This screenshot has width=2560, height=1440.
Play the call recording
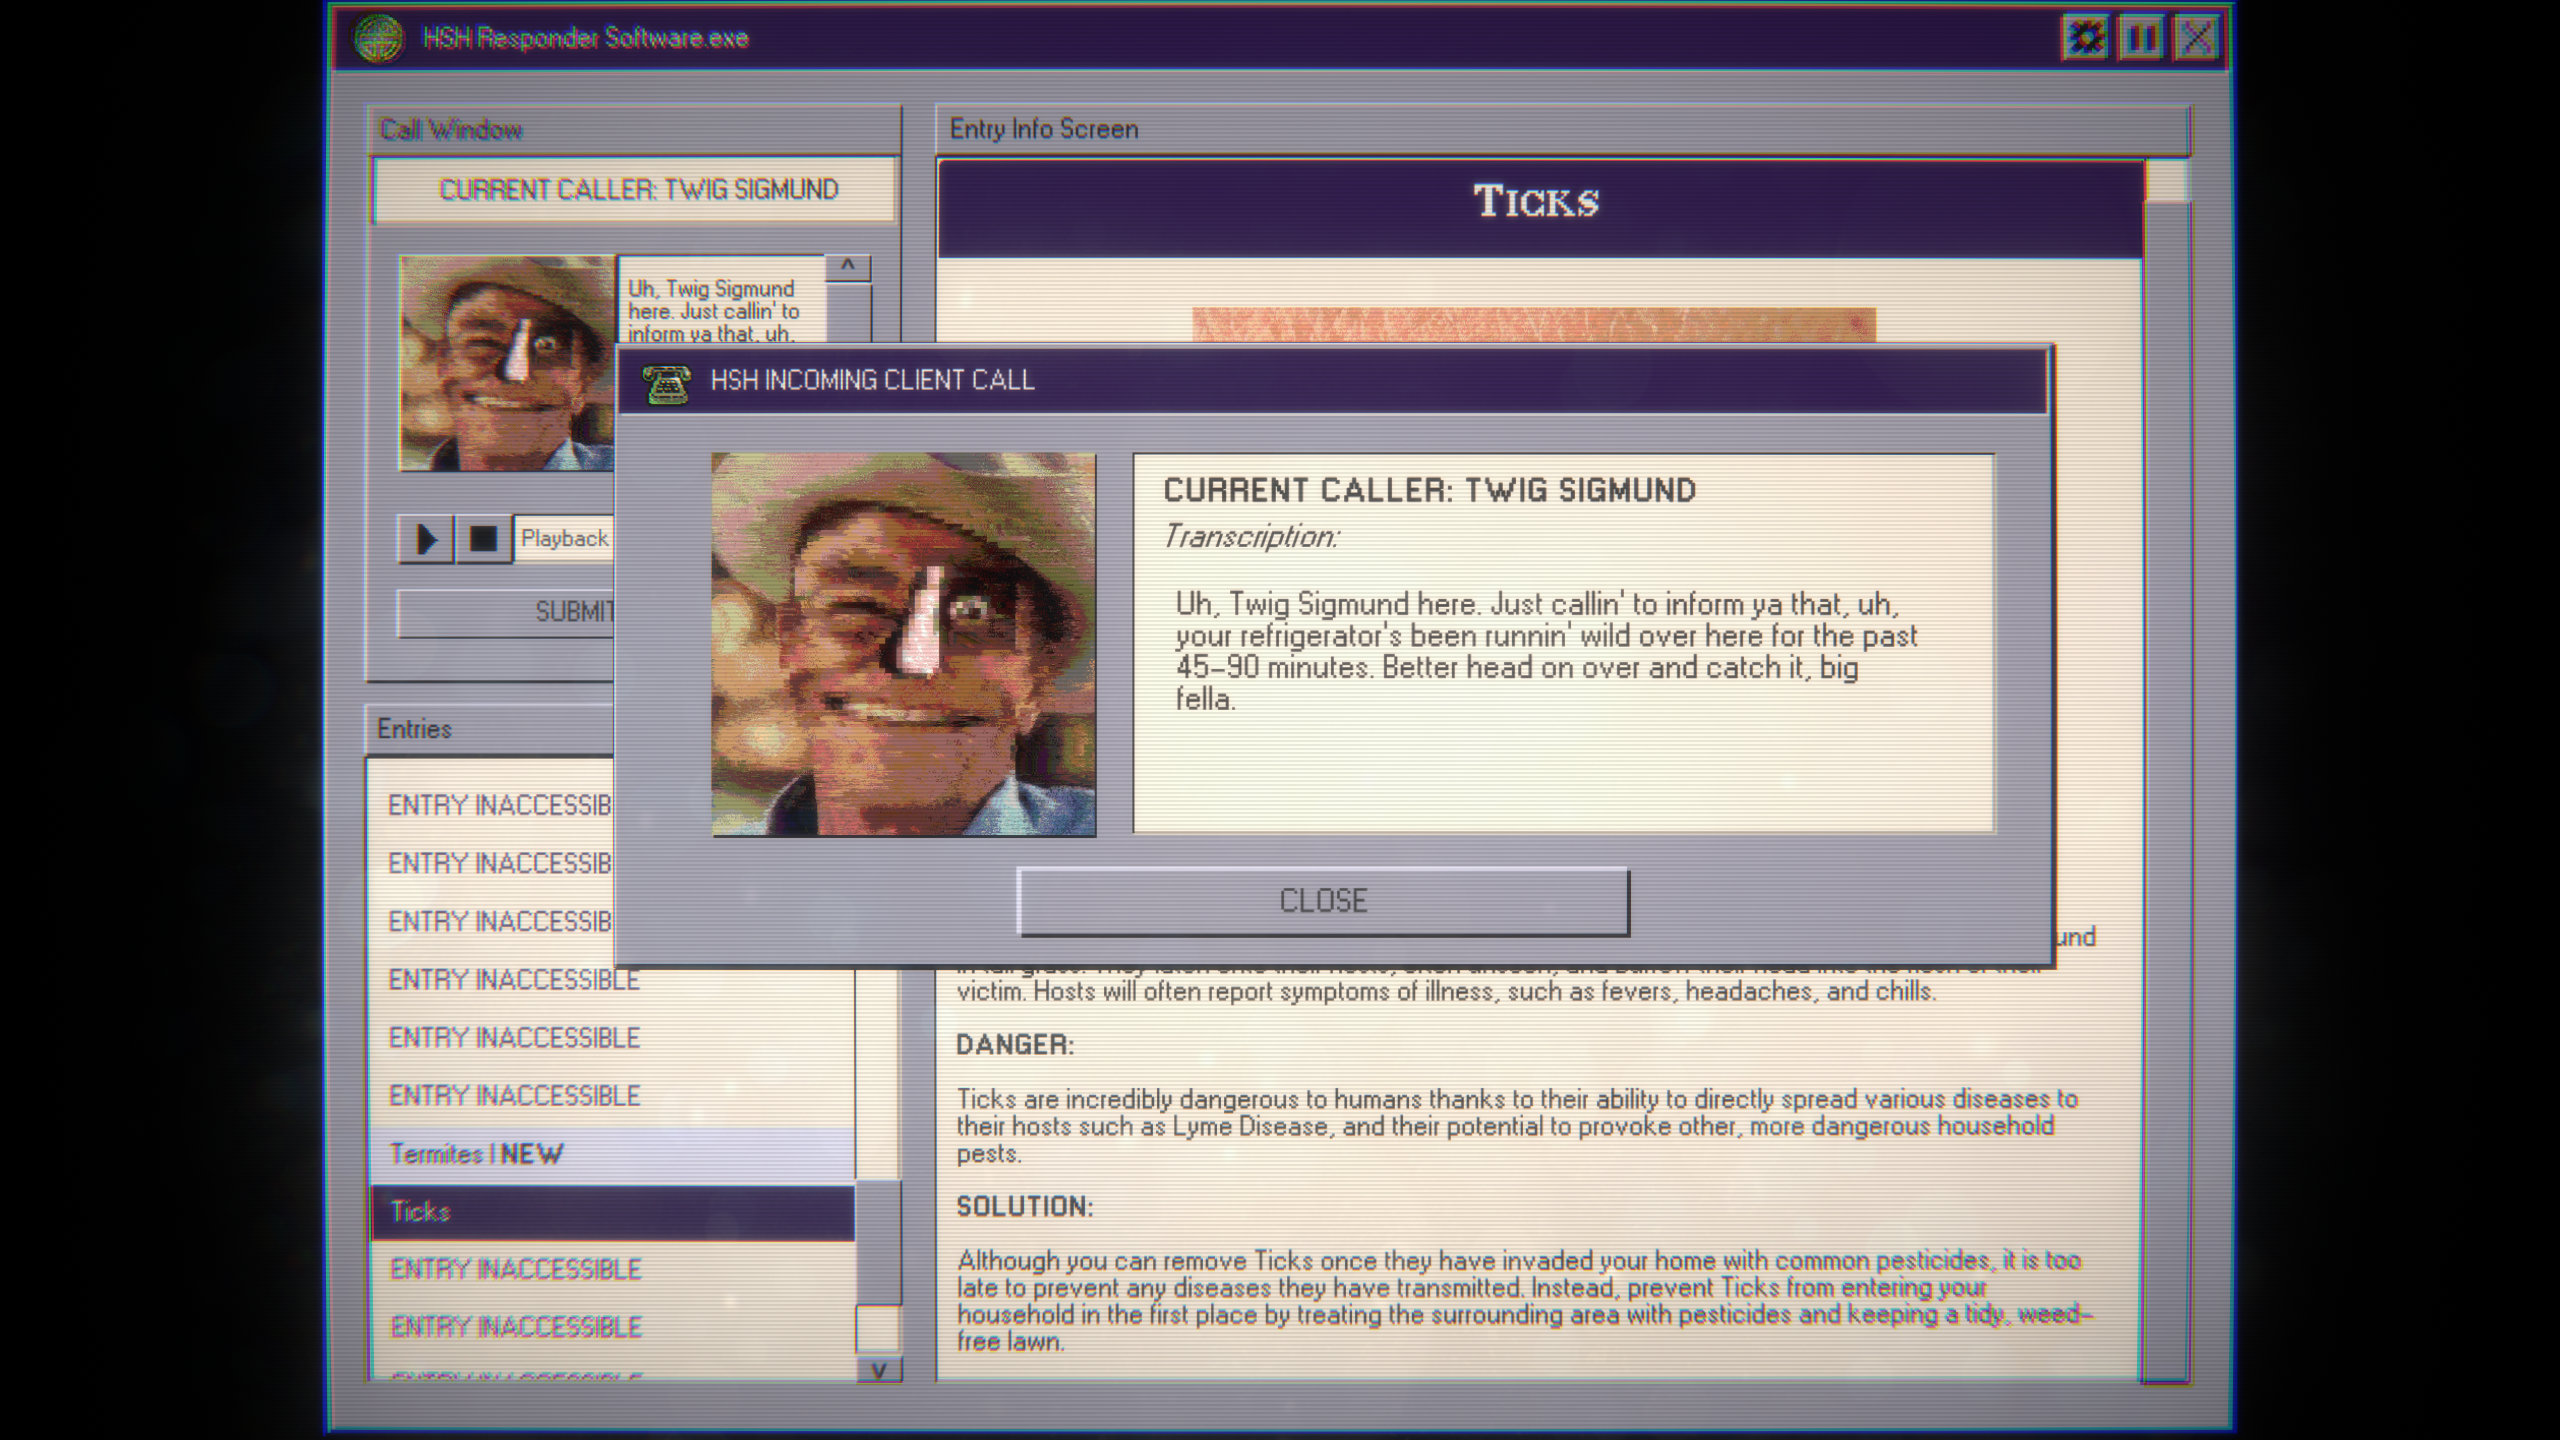[x=426, y=539]
